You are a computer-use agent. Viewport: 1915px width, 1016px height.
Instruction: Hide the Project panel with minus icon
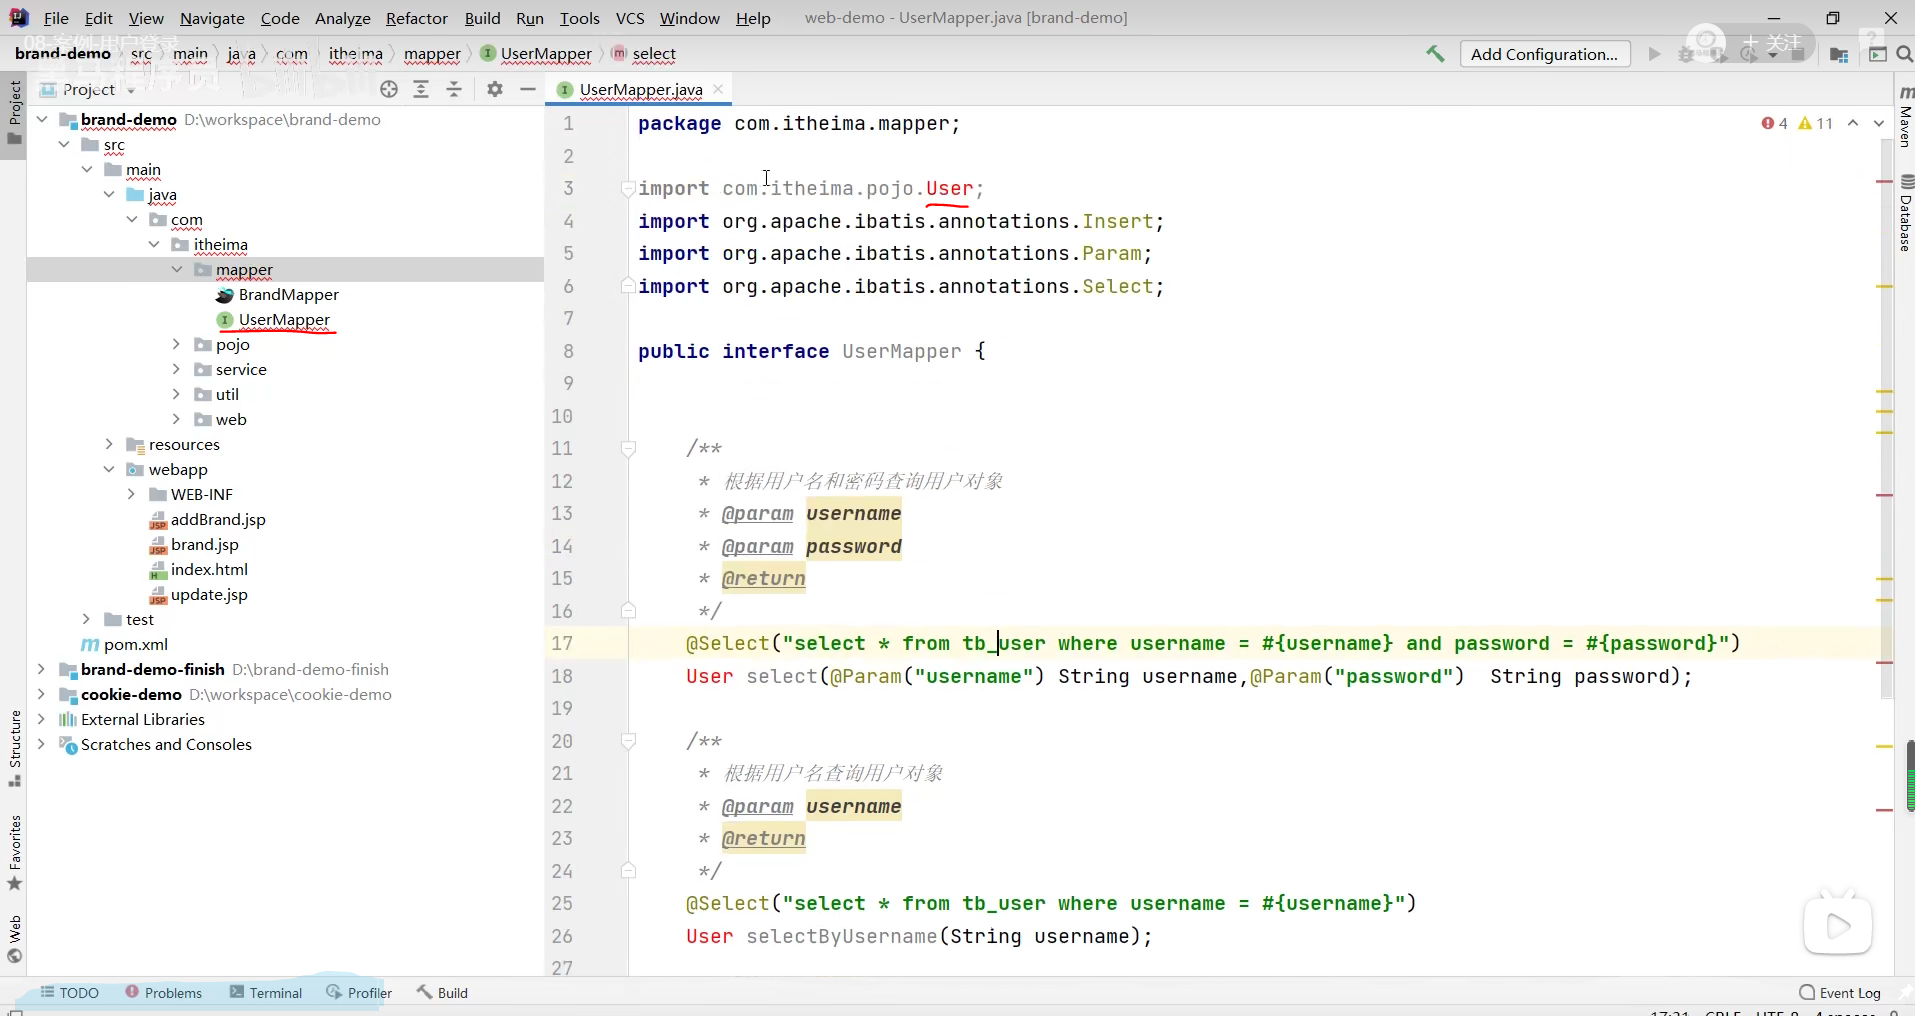(x=528, y=90)
